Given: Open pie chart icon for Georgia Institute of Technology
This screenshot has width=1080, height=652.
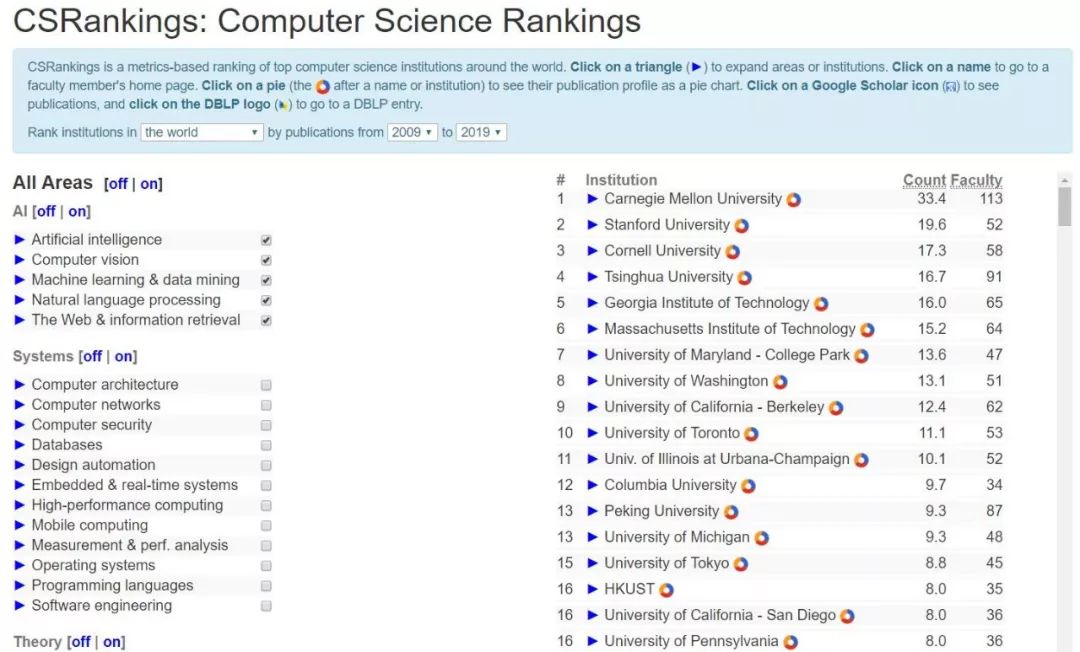Looking at the screenshot, I should pos(821,303).
